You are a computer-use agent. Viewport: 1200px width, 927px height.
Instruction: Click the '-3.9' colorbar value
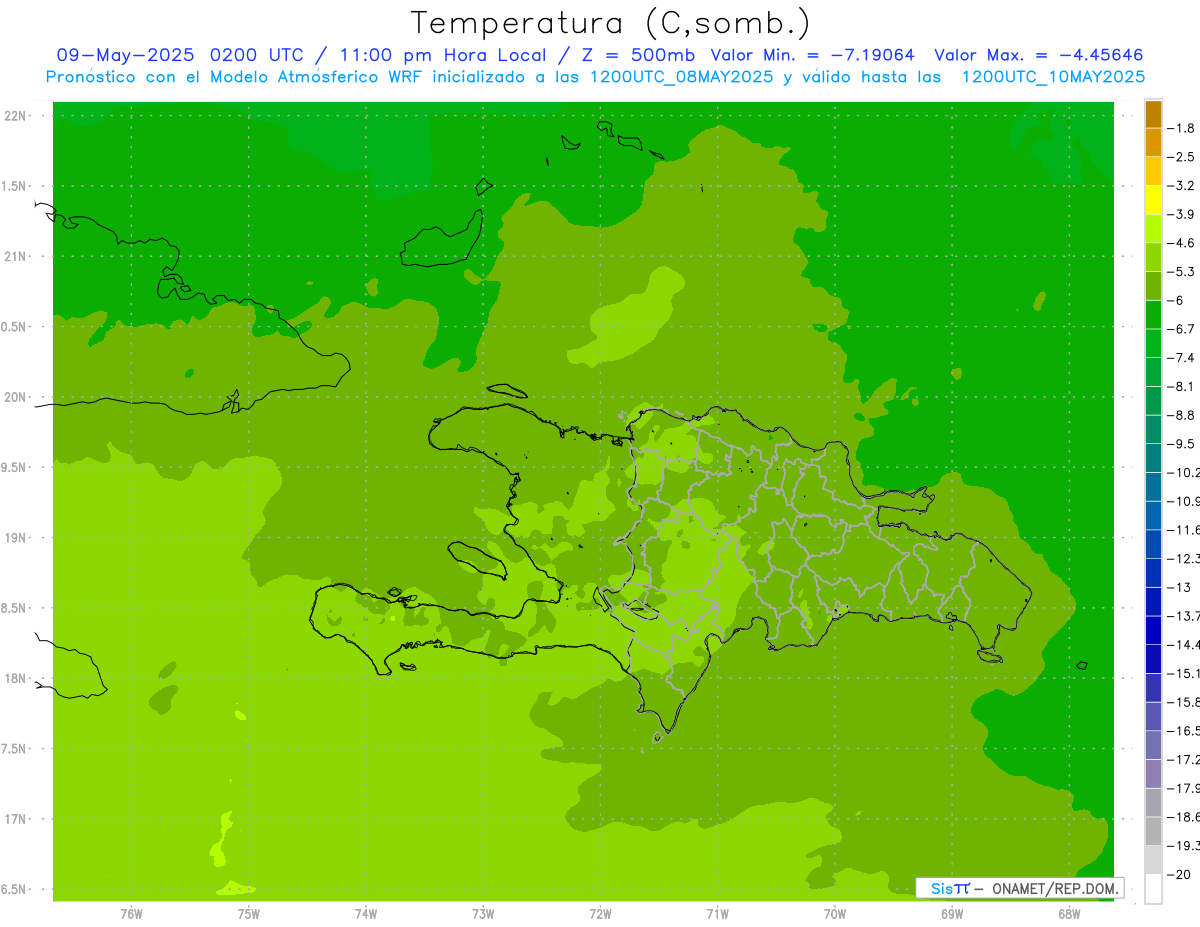pyautogui.click(x=1183, y=214)
